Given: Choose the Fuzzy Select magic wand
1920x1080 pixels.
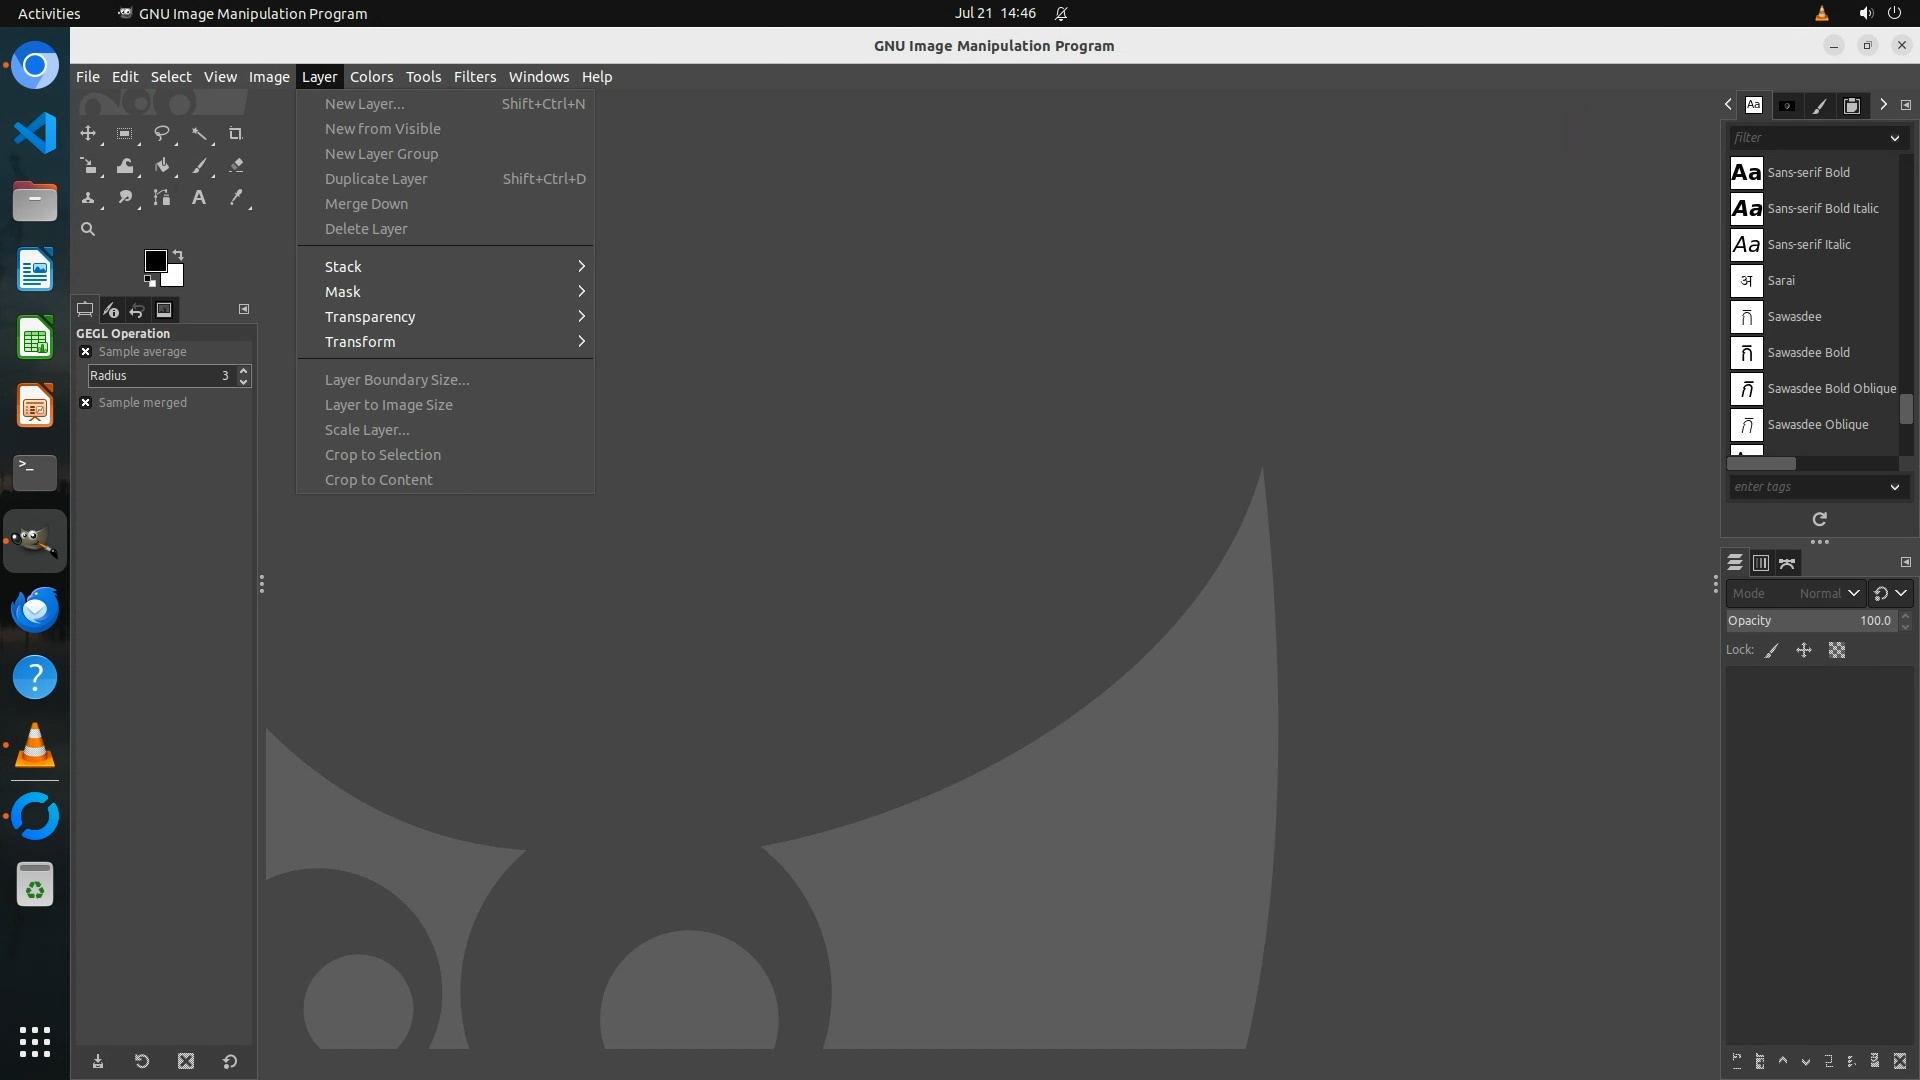Looking at the screenshot, I should (199, 133).
